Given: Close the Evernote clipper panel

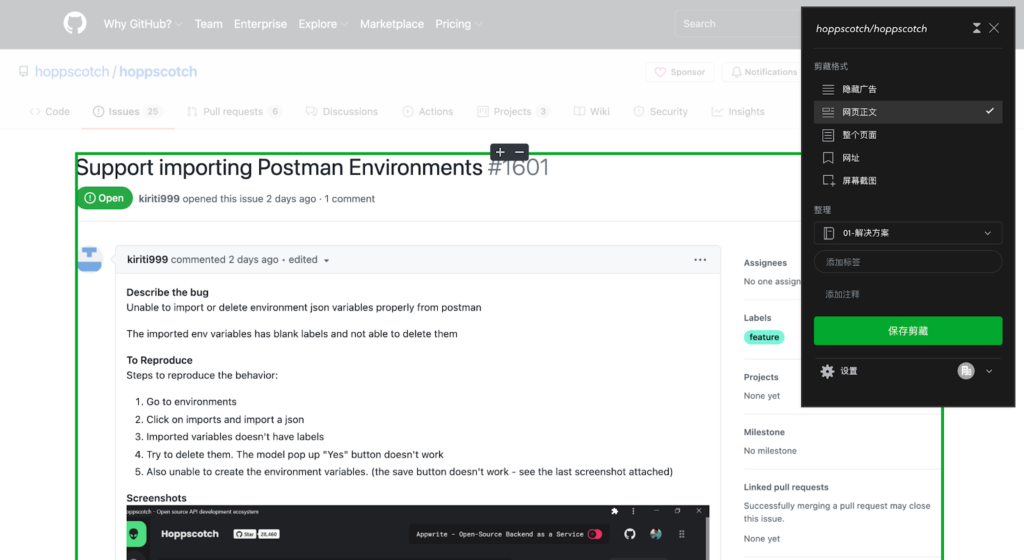Looking at the screenshot, I should [994, 28].
